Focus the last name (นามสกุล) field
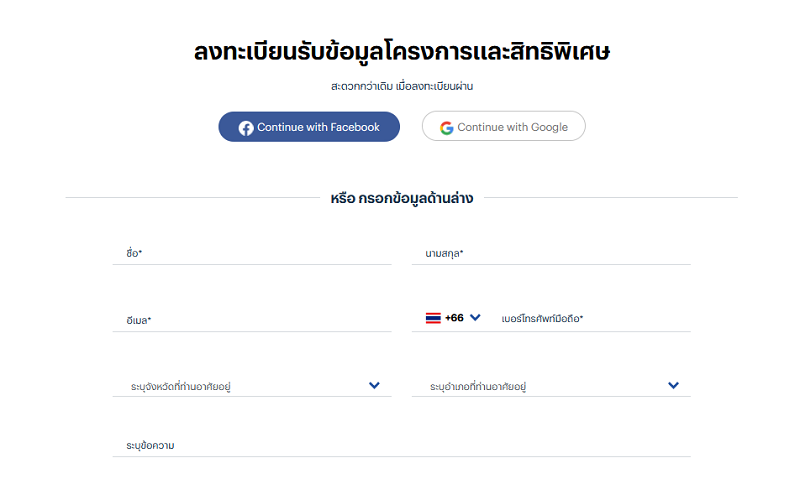The image size is (800, 484). coord(551,253)
